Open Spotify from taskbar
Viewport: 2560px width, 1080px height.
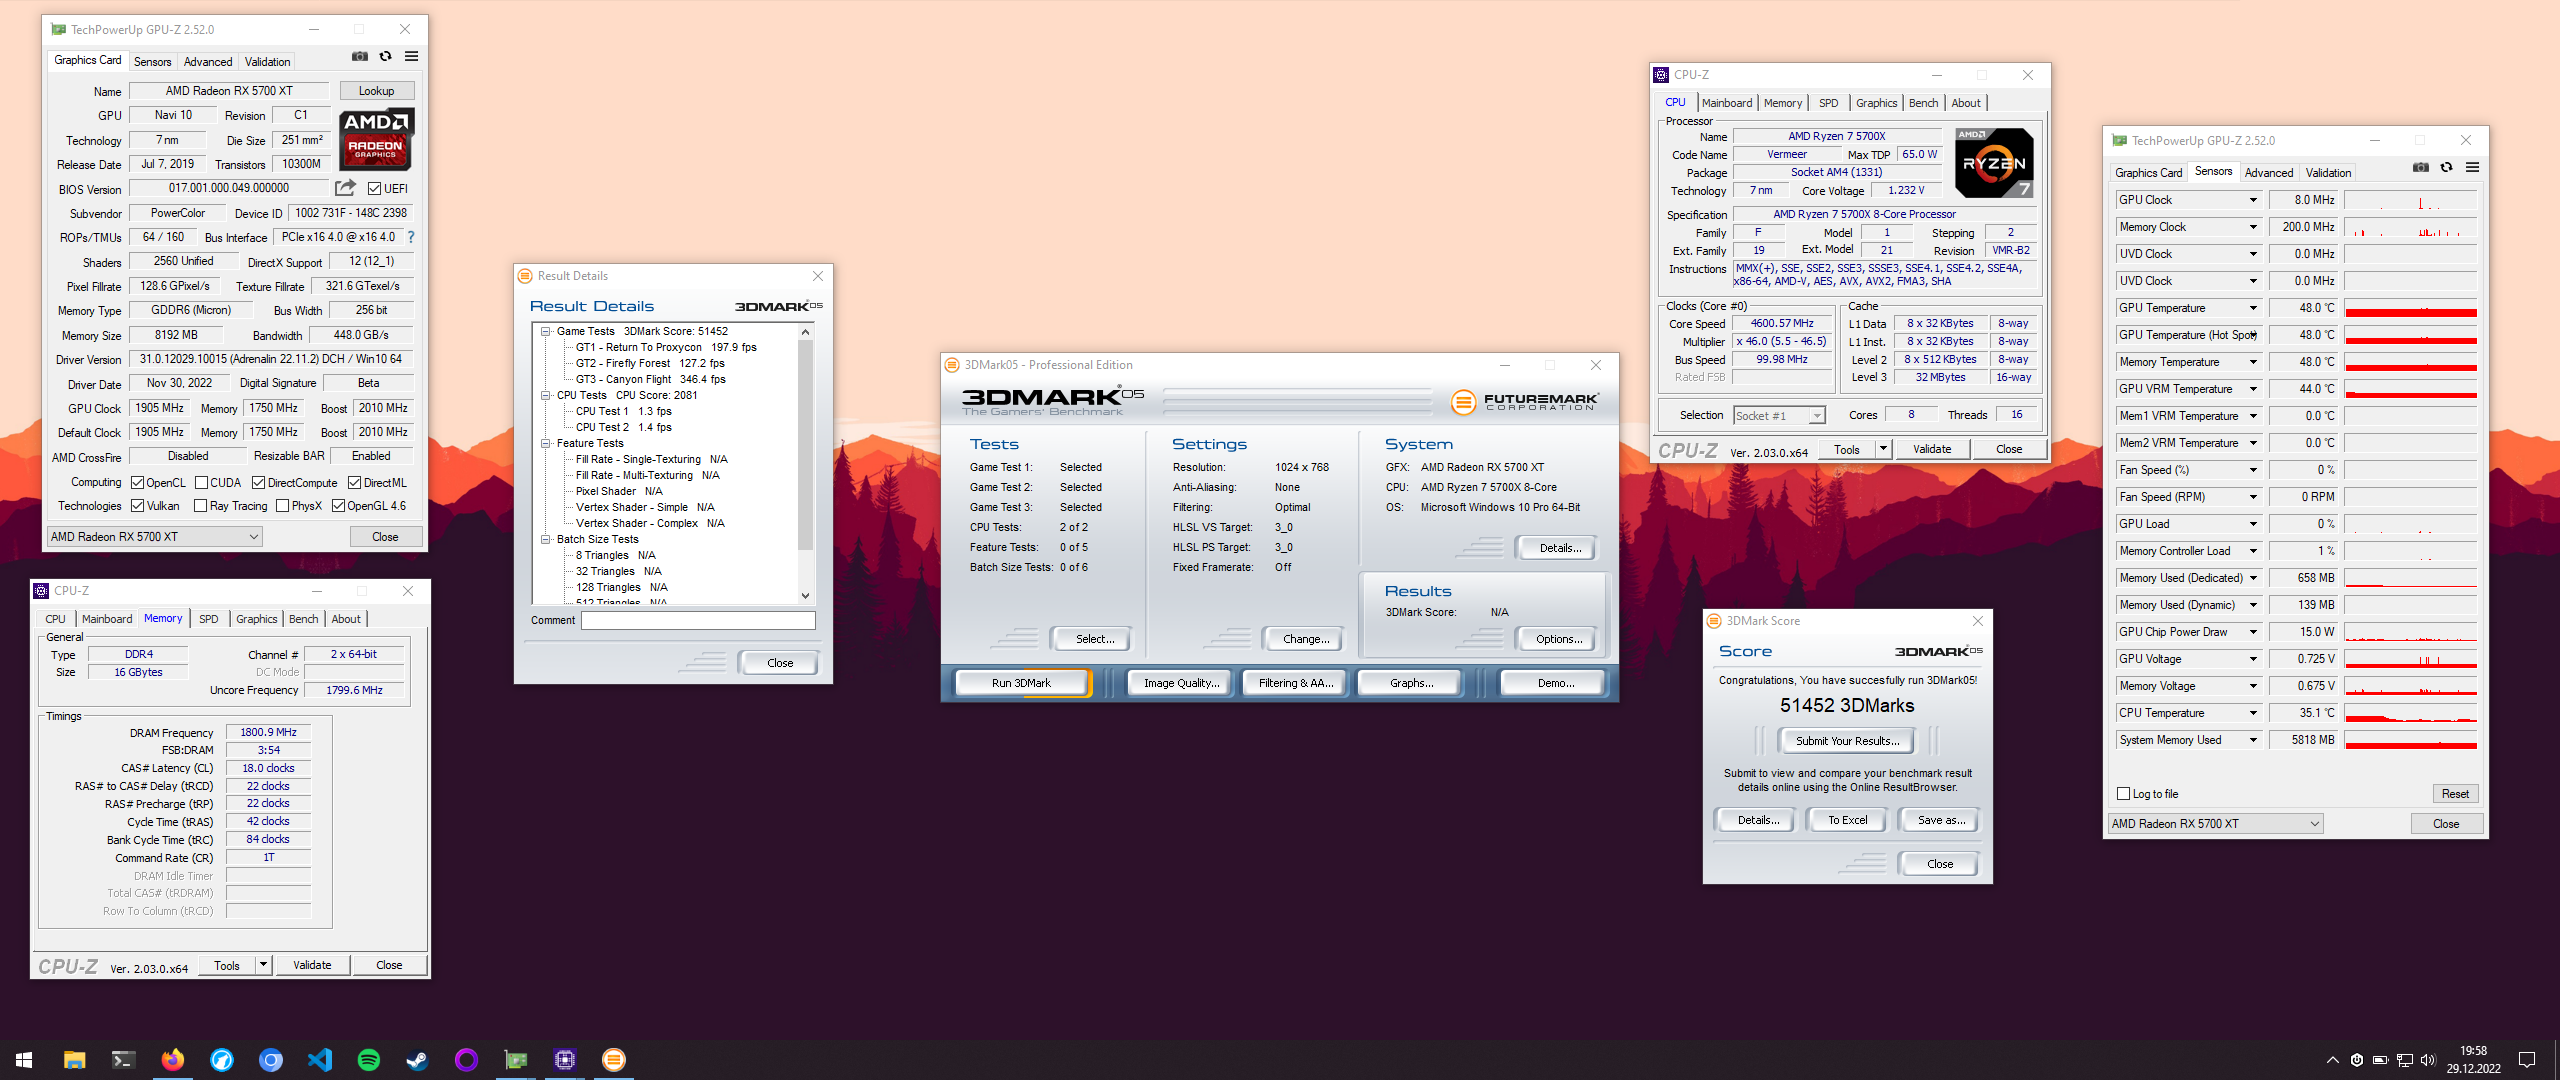(x=368, y=1060)
